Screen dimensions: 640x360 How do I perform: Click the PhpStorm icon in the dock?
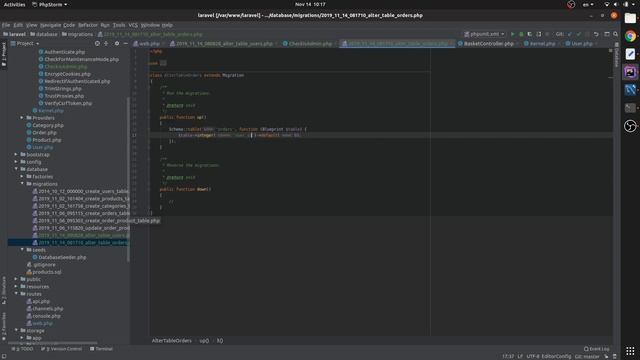pos(630,72)
